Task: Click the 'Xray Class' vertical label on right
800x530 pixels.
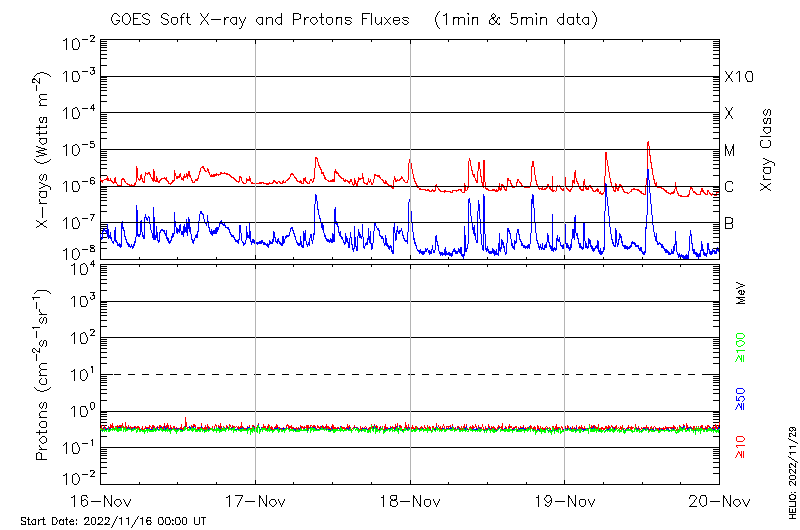Action: point(767,150)
